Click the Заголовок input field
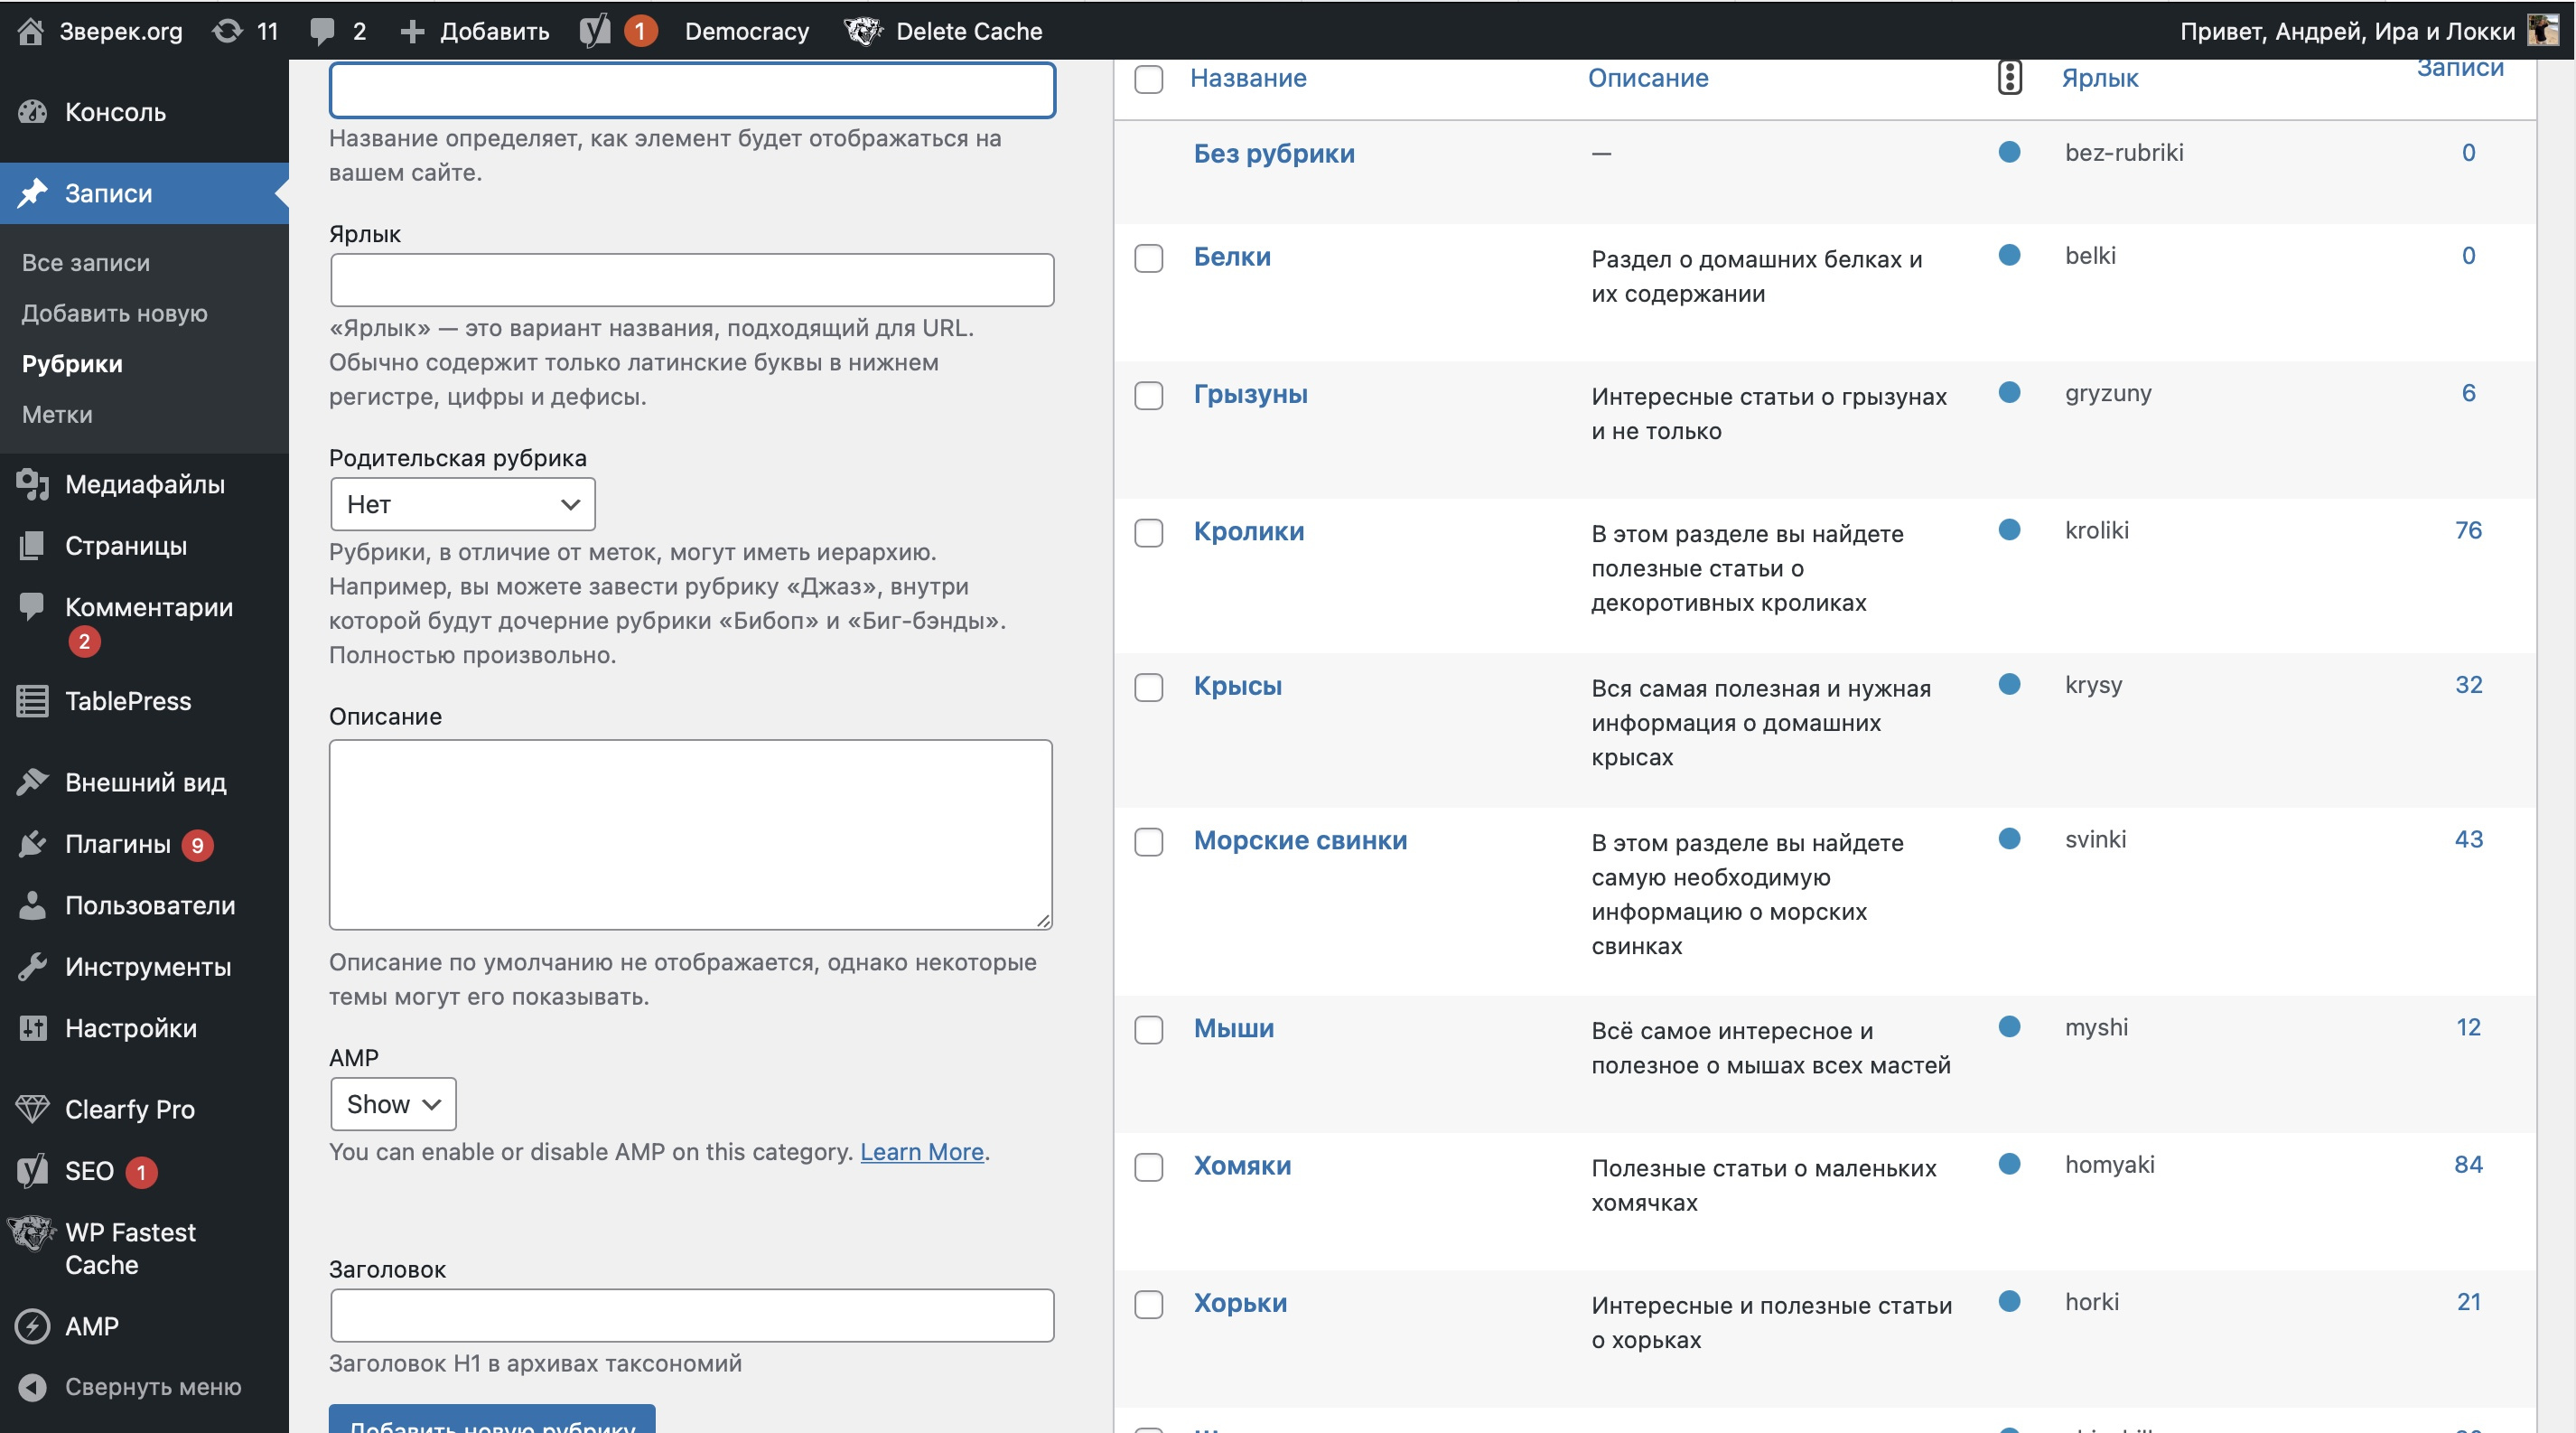This screenshot has width=2576, height=1433. pyautogui.click(x=692, y=1315)
